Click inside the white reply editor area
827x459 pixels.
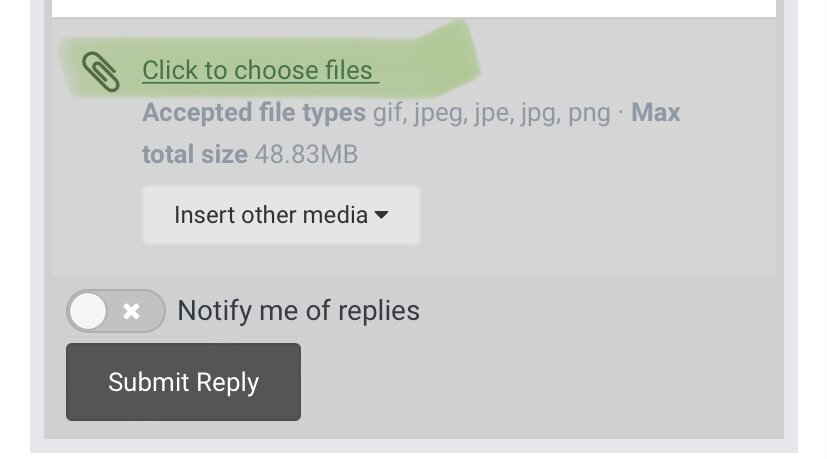click(414, 8)
